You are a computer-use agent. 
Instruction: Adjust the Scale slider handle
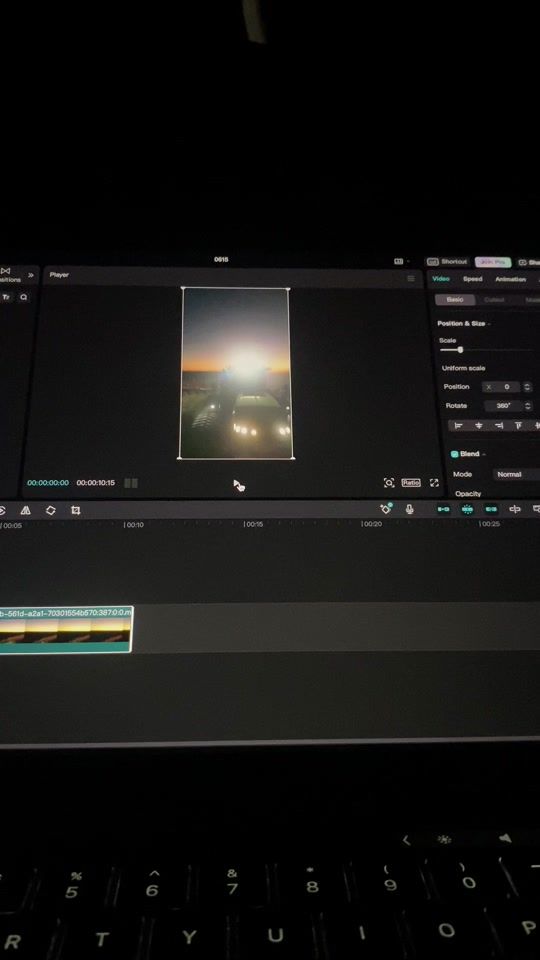tap(460, 350)
